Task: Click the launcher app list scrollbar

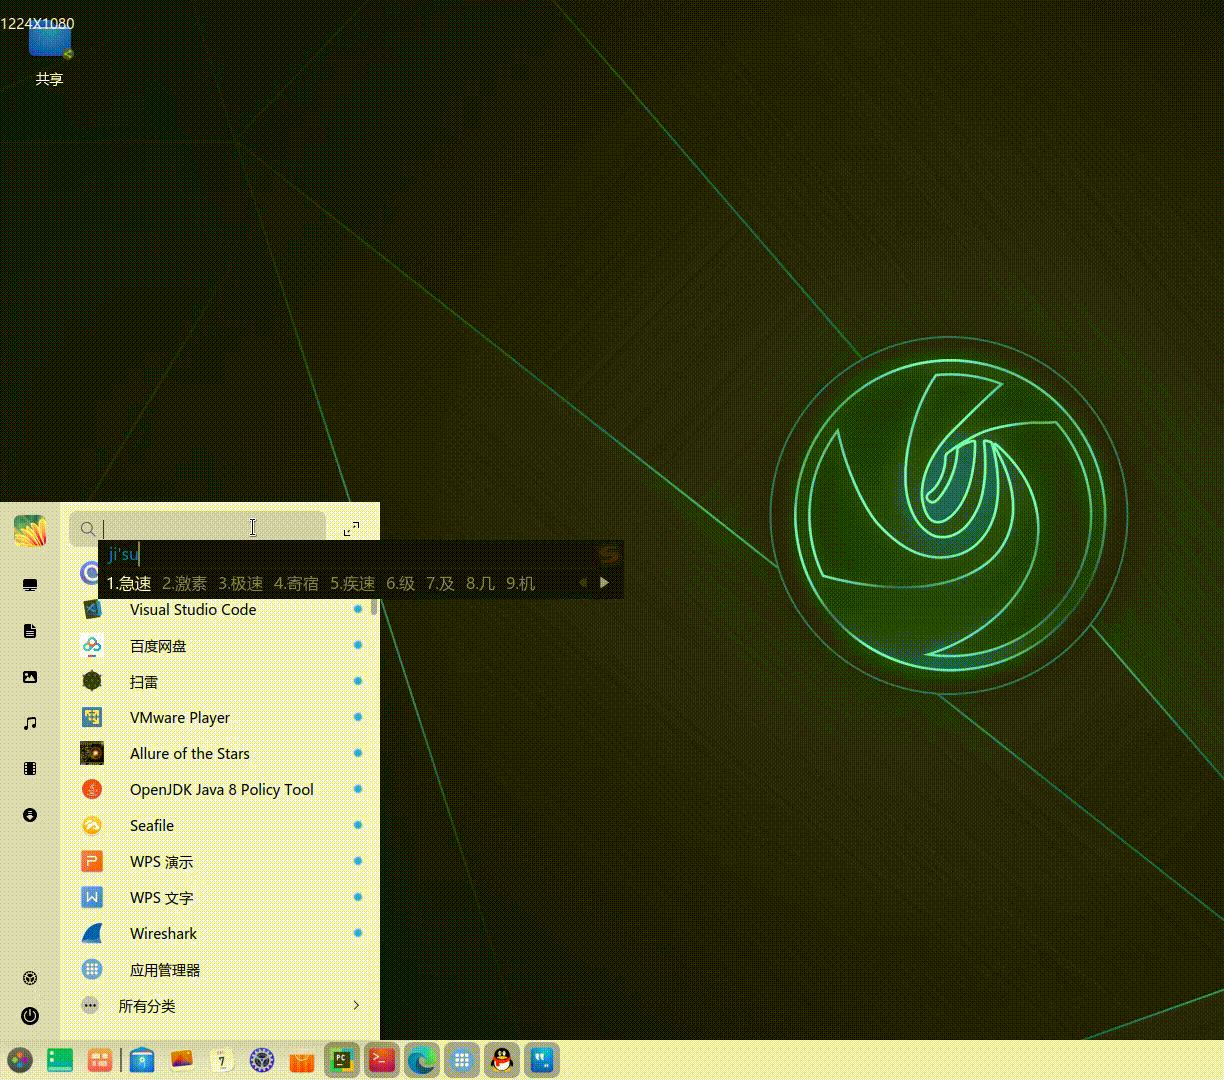Action: coord(374,607)
